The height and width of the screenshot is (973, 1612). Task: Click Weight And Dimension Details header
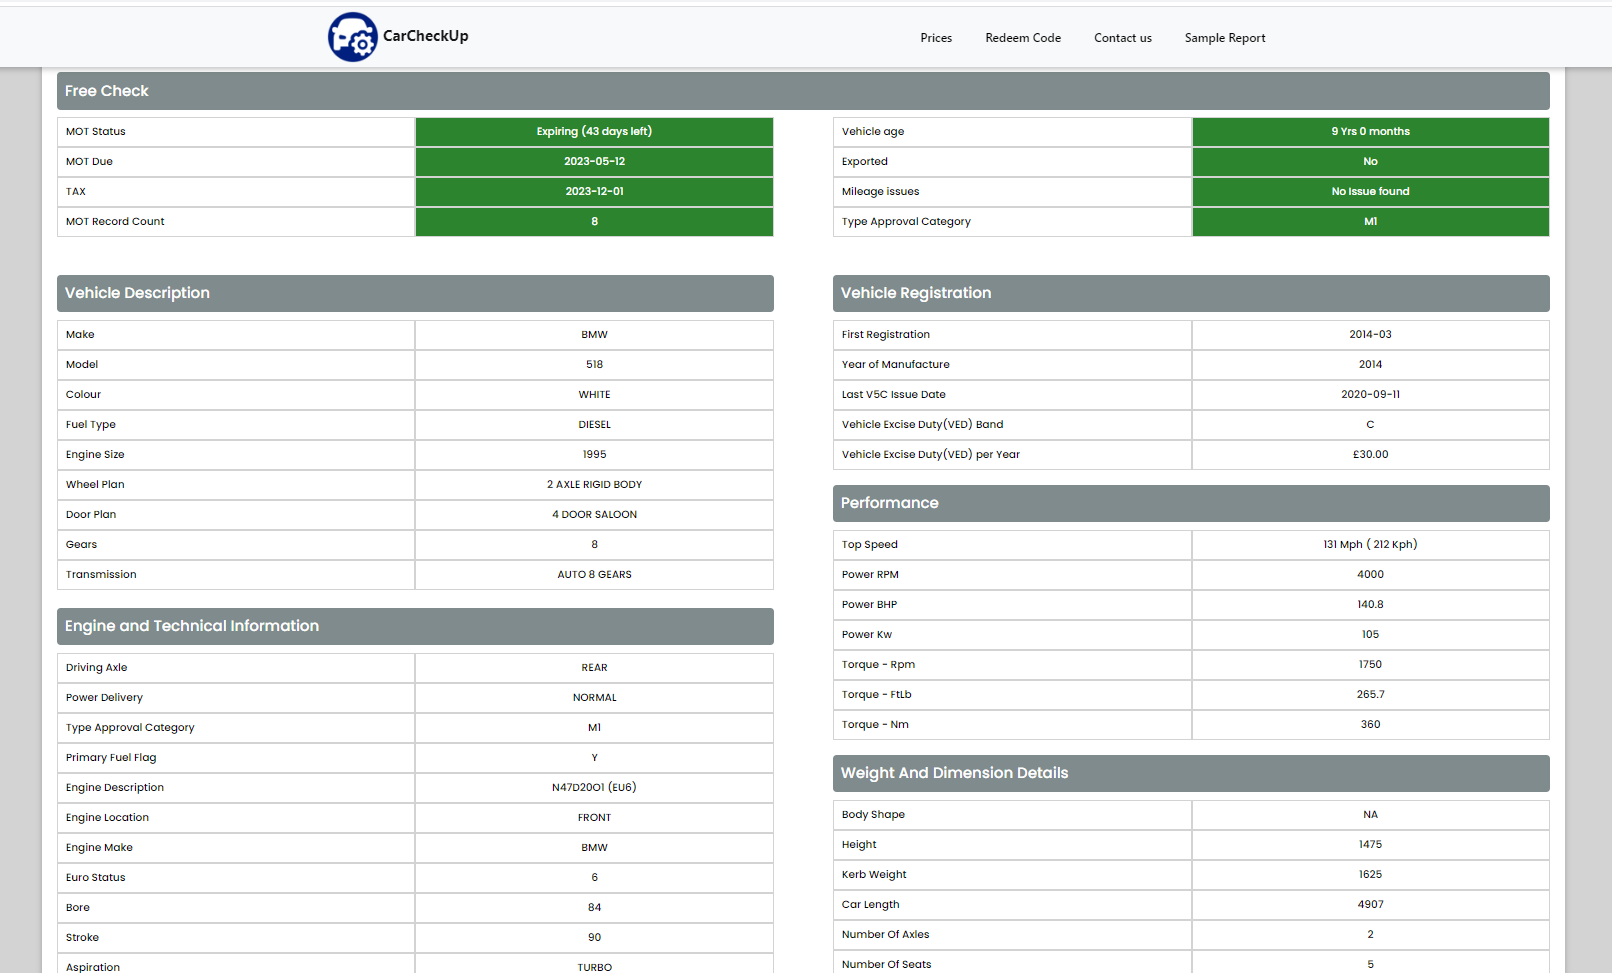pos(1191,773)
